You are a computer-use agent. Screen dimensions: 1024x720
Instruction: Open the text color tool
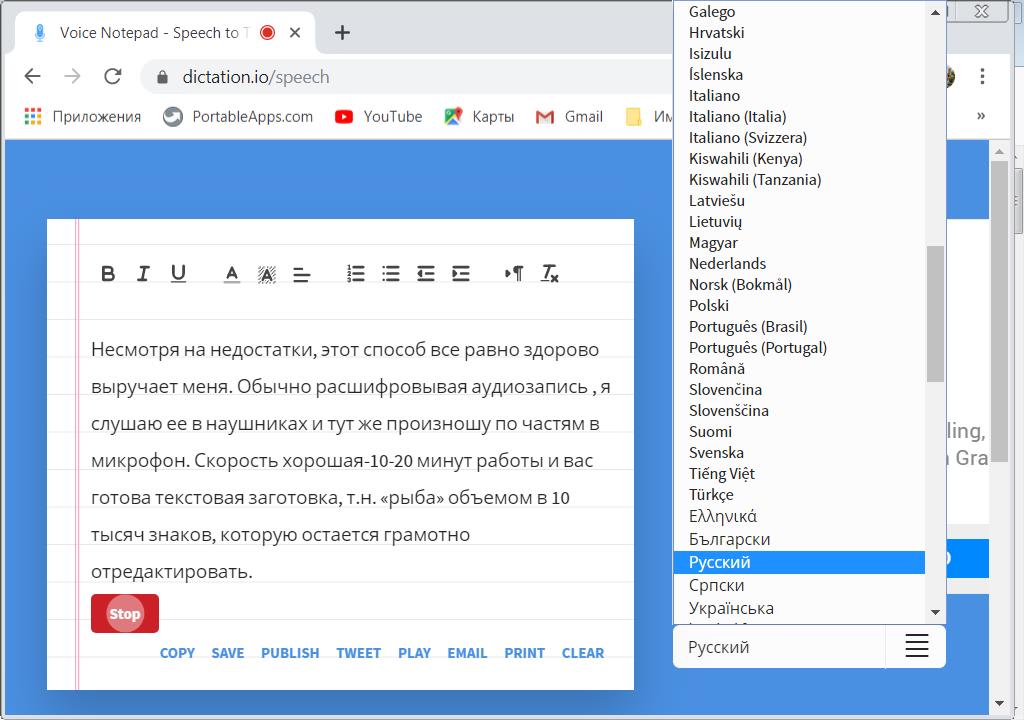click(231, 273)
